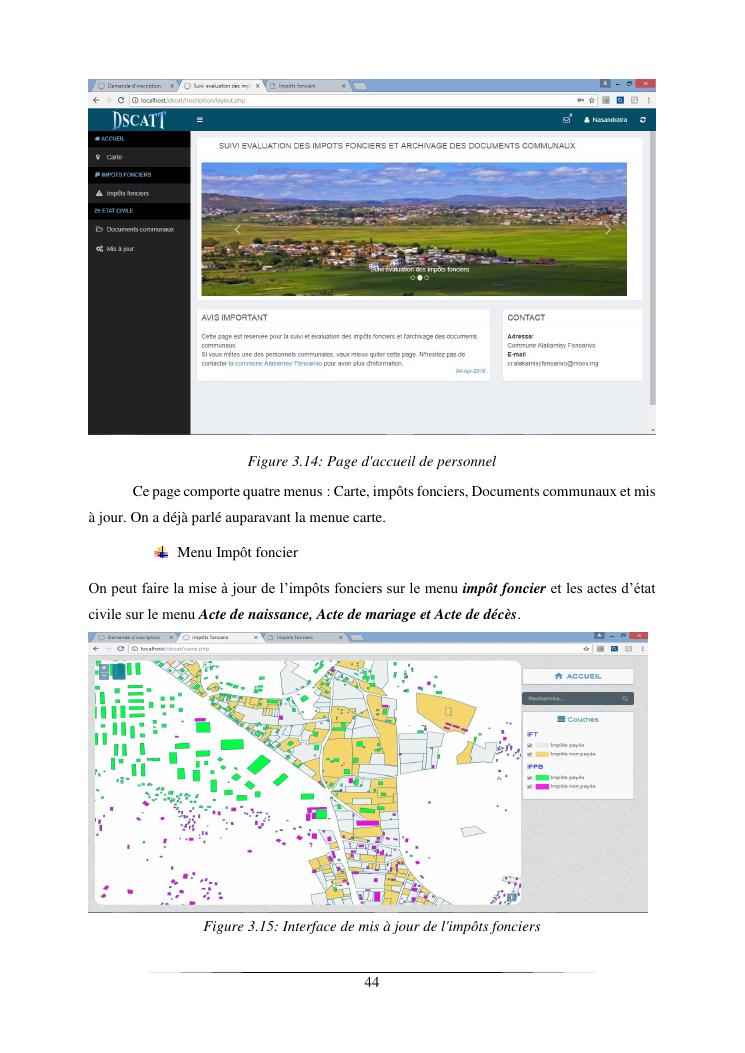
Task: Toggle IFT Impôts payés layer checkbox
Action: (530, 744)
